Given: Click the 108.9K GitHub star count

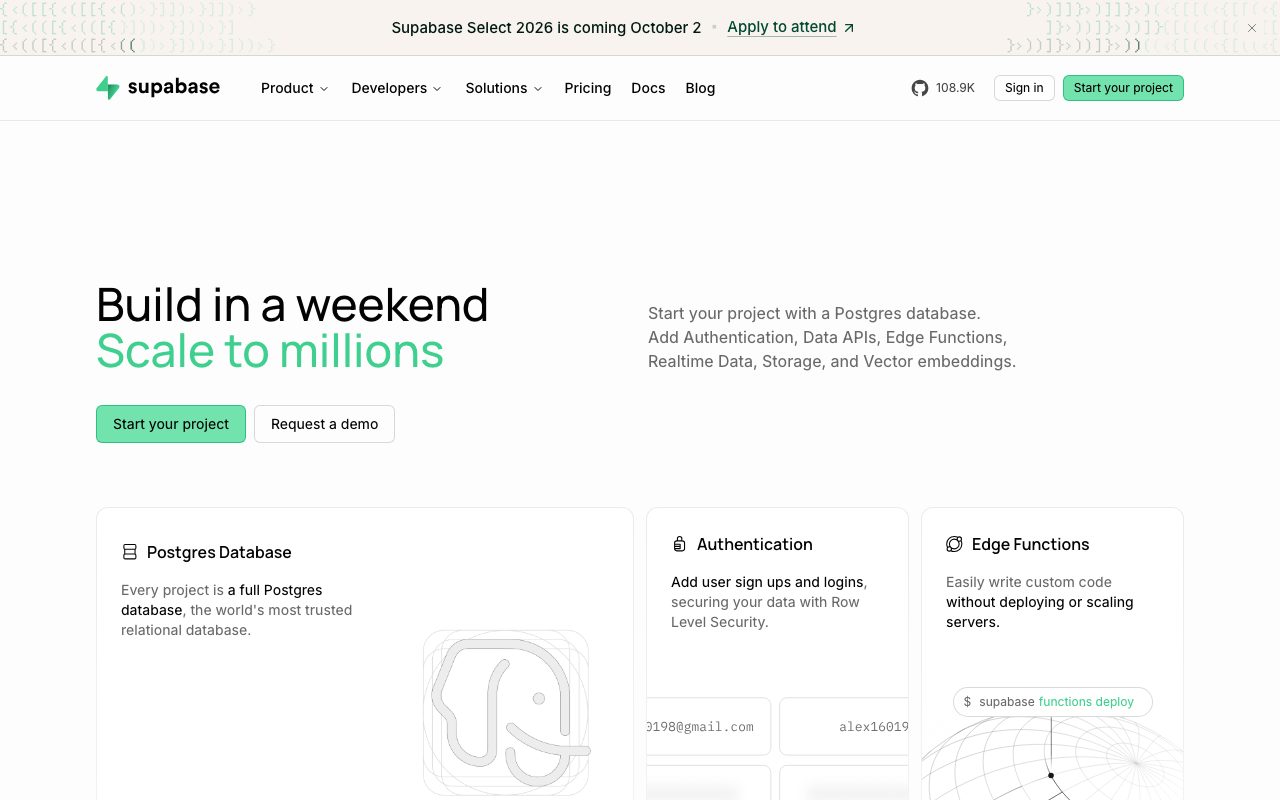Looking at the screenshot, I should tap(955, 88).
